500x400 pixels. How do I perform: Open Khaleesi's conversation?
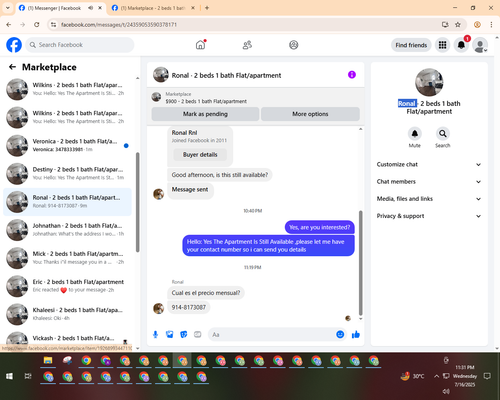(x=68, y=314)
